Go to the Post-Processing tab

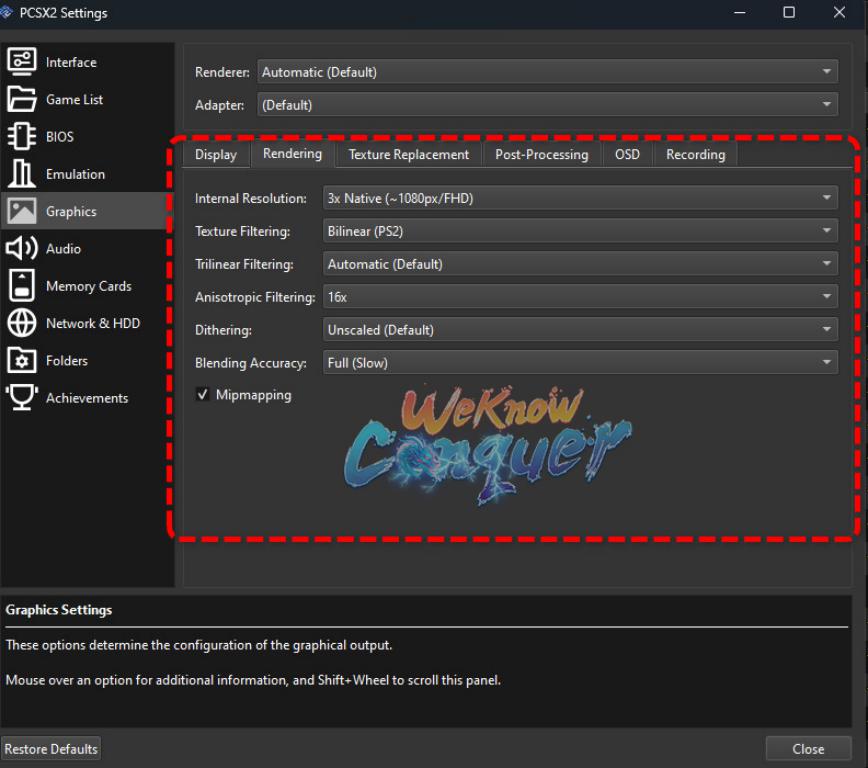541,154
